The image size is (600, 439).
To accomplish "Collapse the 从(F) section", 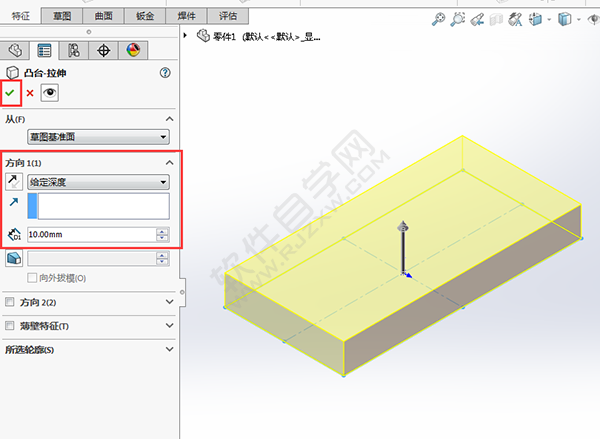I will (x=170, y=119).
